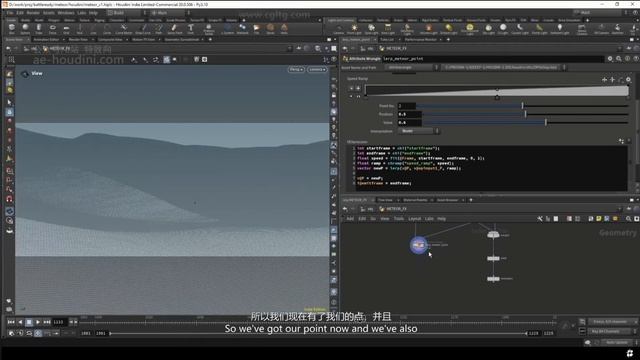Open the network editor Add menu
The image size is (640, 360).
pyautogui.click(x=350, y=219)
